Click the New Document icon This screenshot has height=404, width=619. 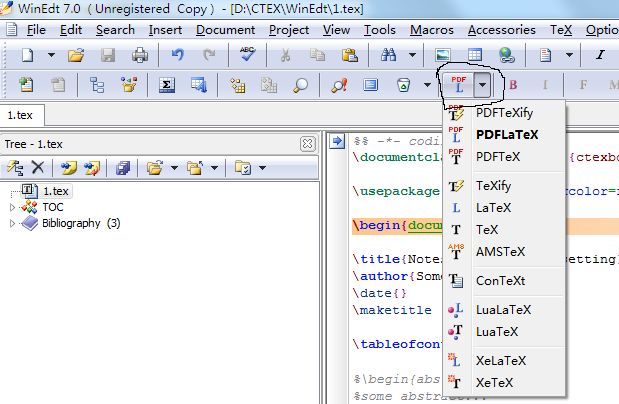pos(27,55)
